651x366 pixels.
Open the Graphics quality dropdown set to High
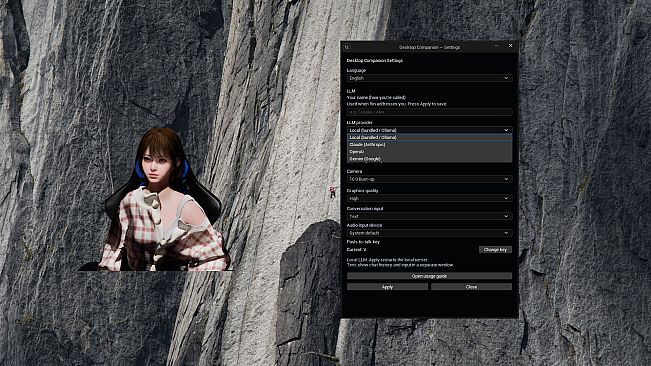click(x=429, y=198)
